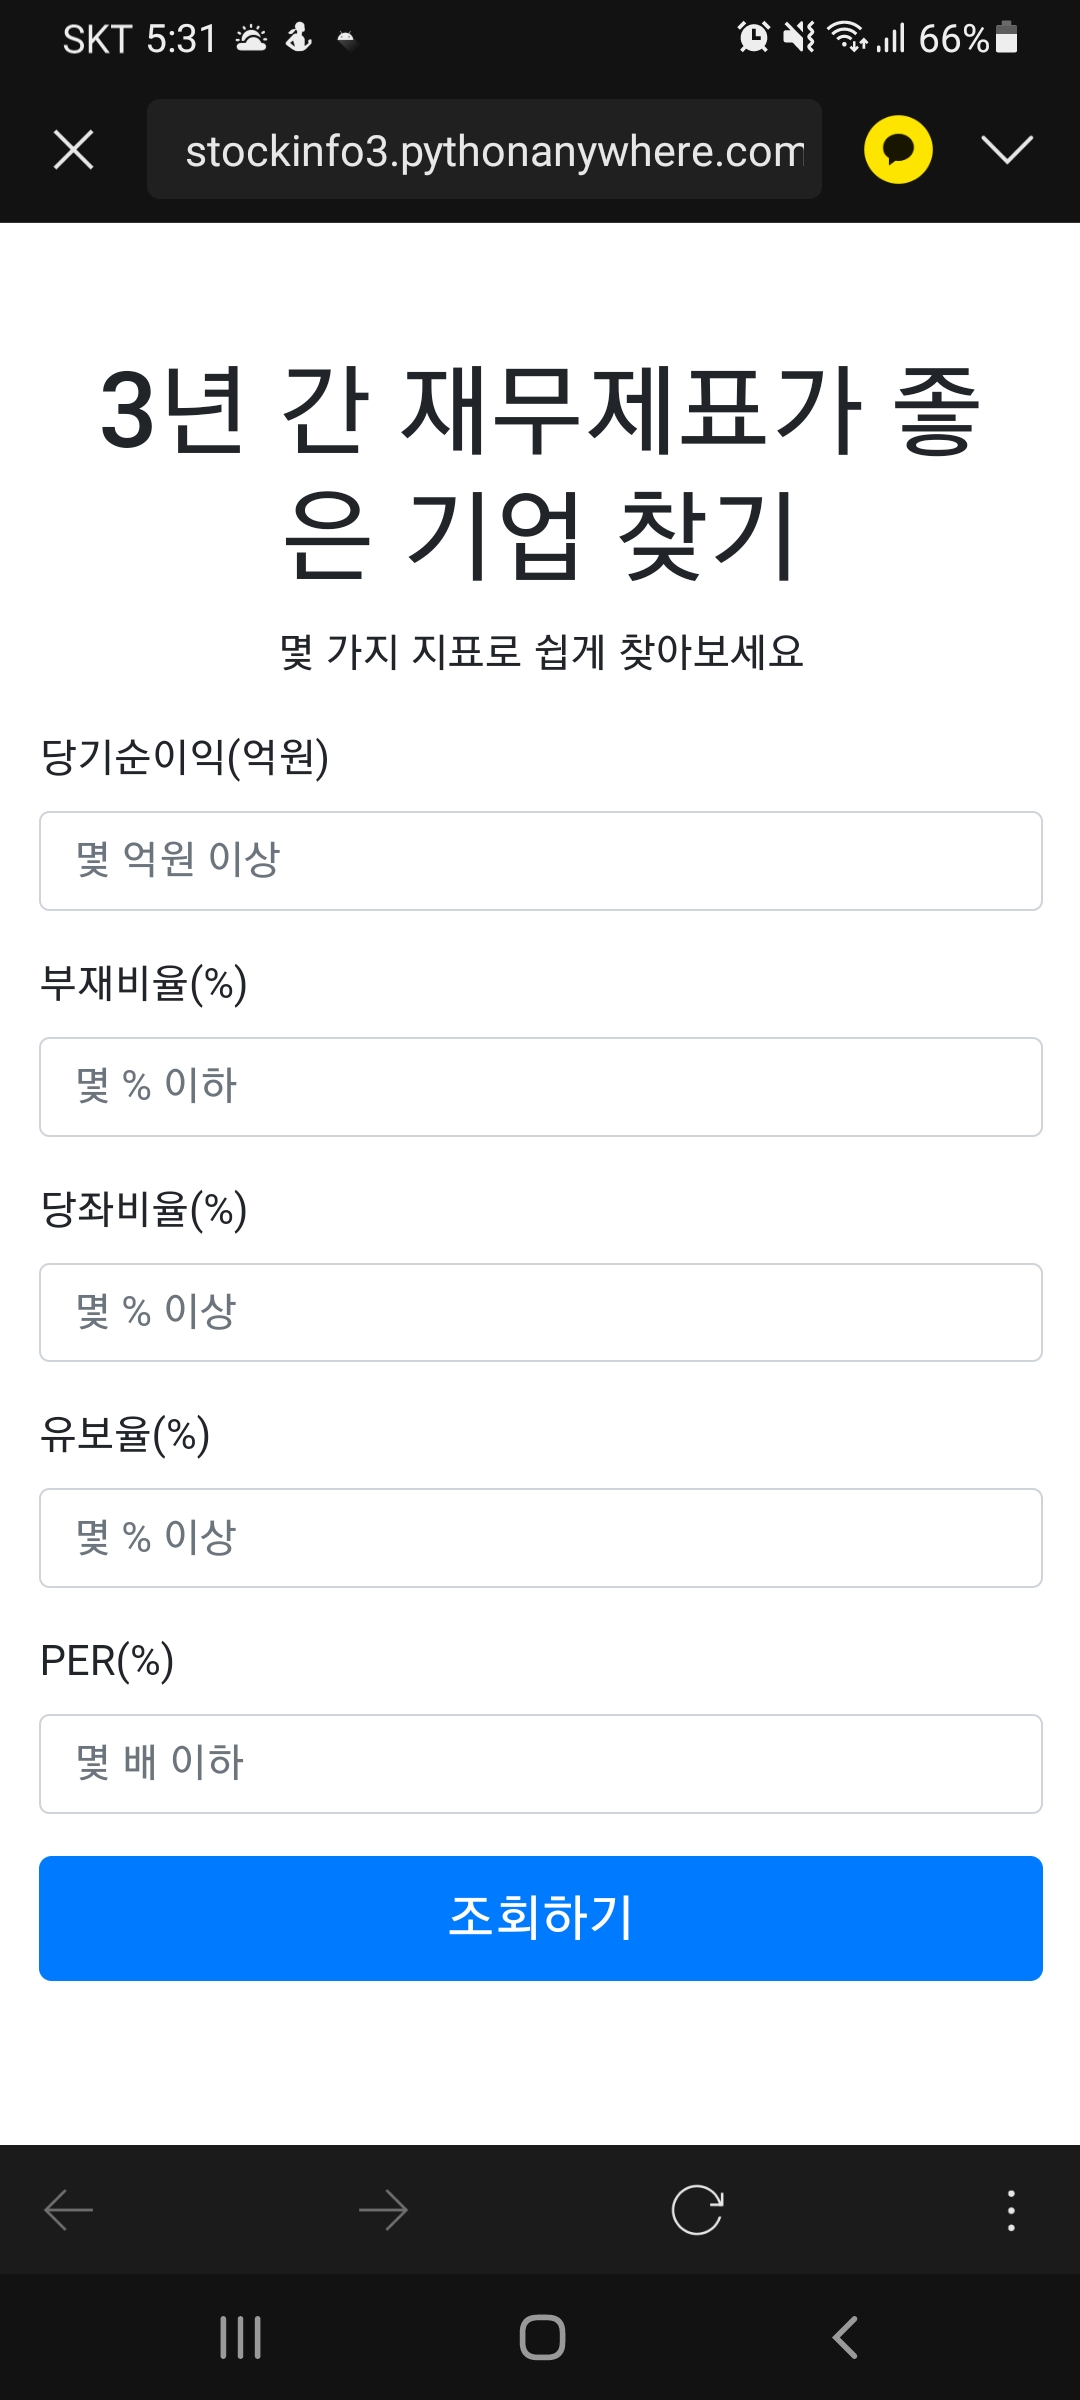The image size is (1080, 2400).
Task: Open the three-dot more menu
Action: click(1011, 2210)
